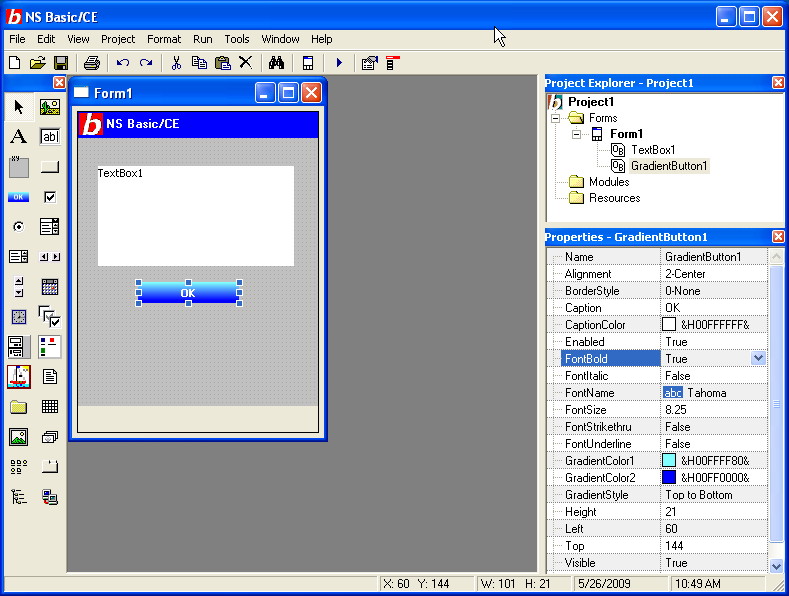
Task: Open the File menu
Action: click(x=17, y=39)
